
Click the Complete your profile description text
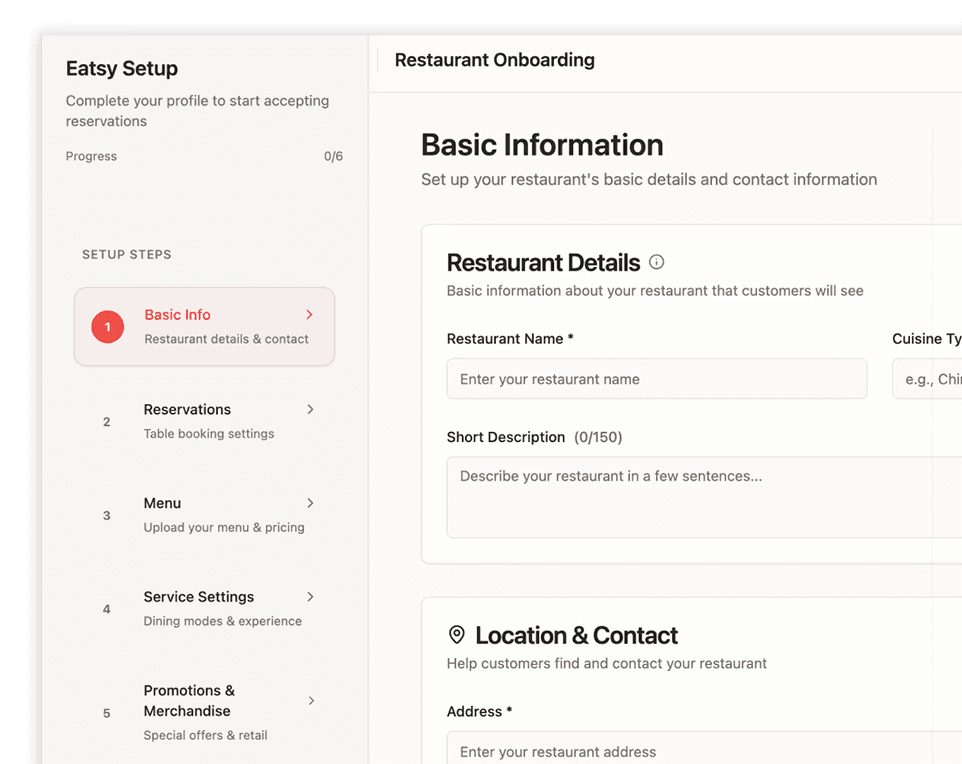[198, 110]
